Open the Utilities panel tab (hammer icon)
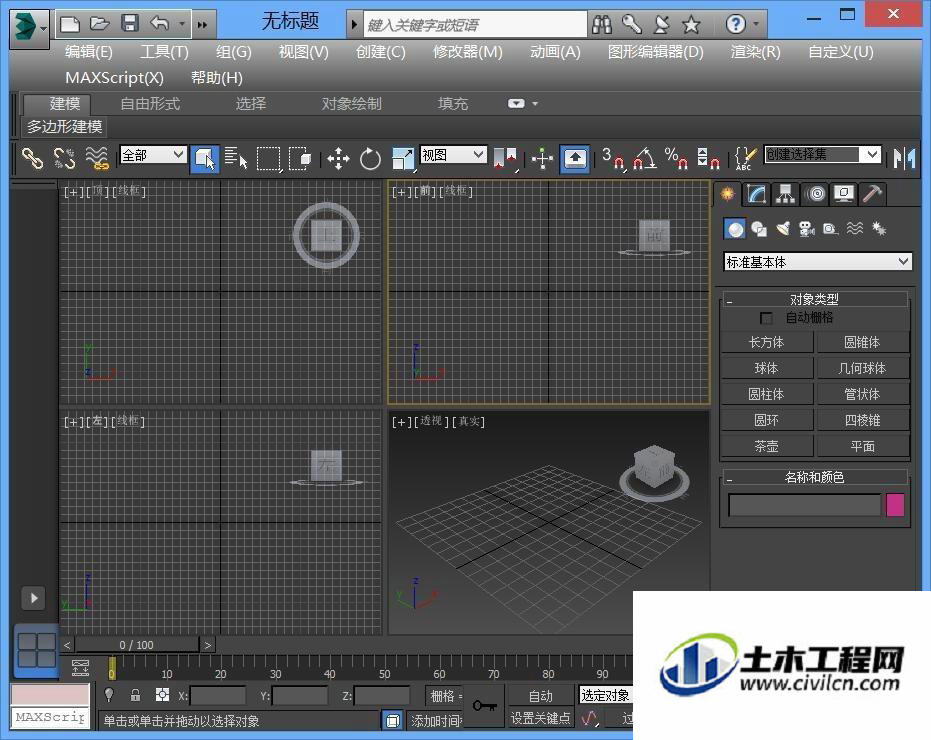 coord(872,194)
